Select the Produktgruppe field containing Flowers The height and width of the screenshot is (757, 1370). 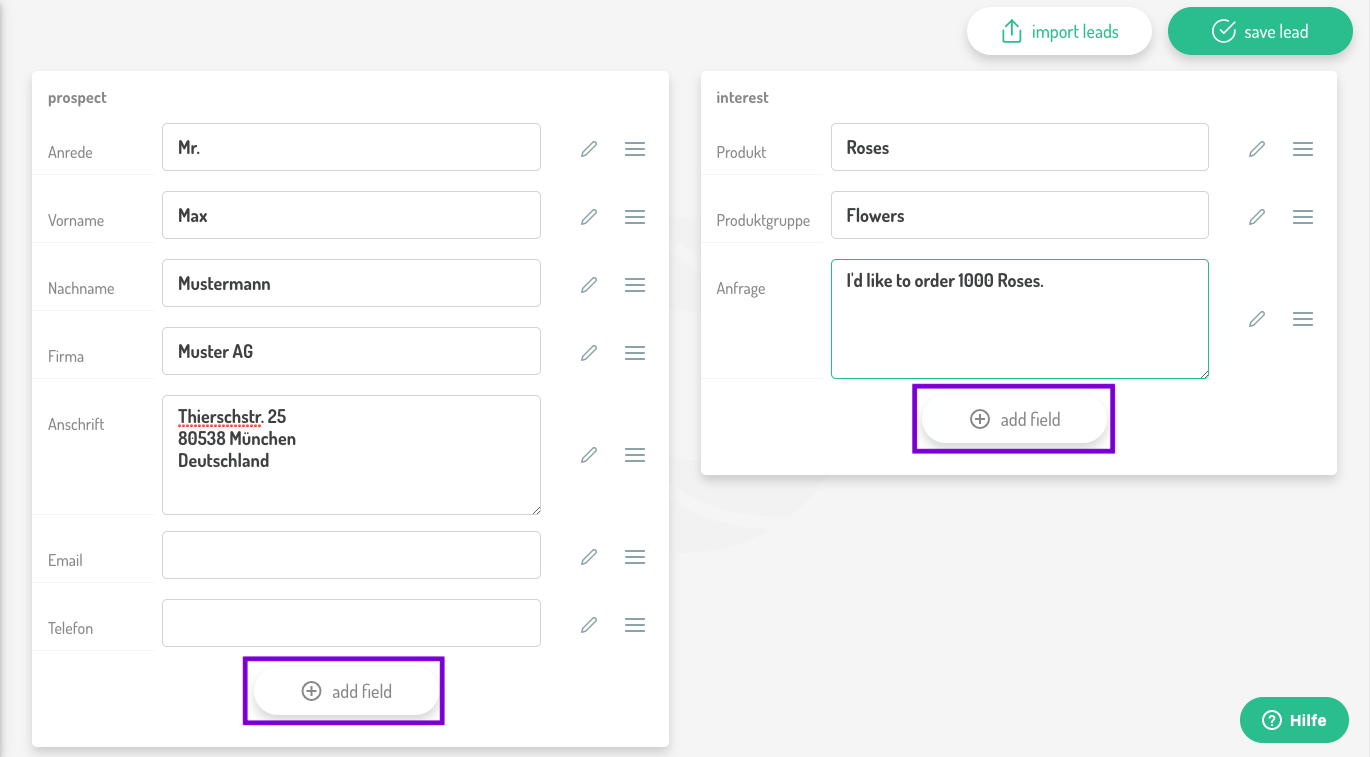click(x=1019, y=215)
